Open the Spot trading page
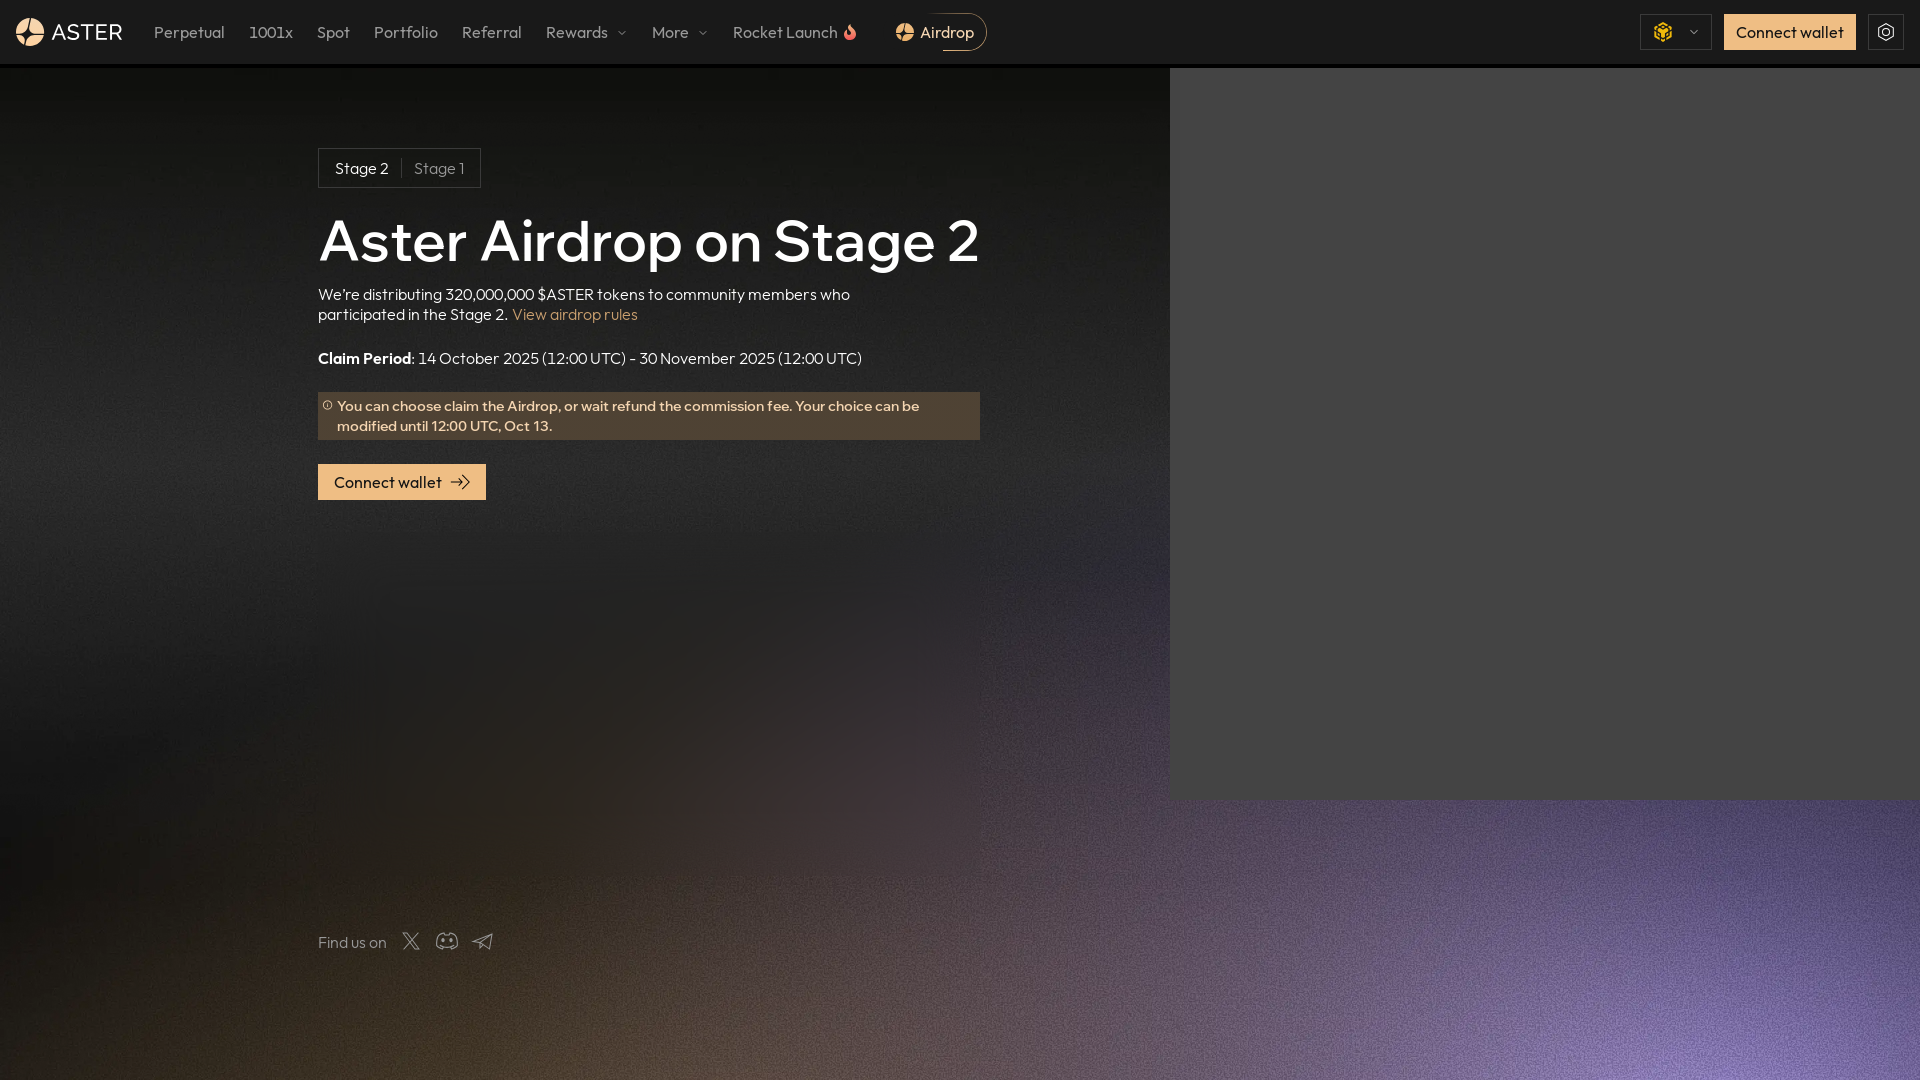 tap(333, 32)
